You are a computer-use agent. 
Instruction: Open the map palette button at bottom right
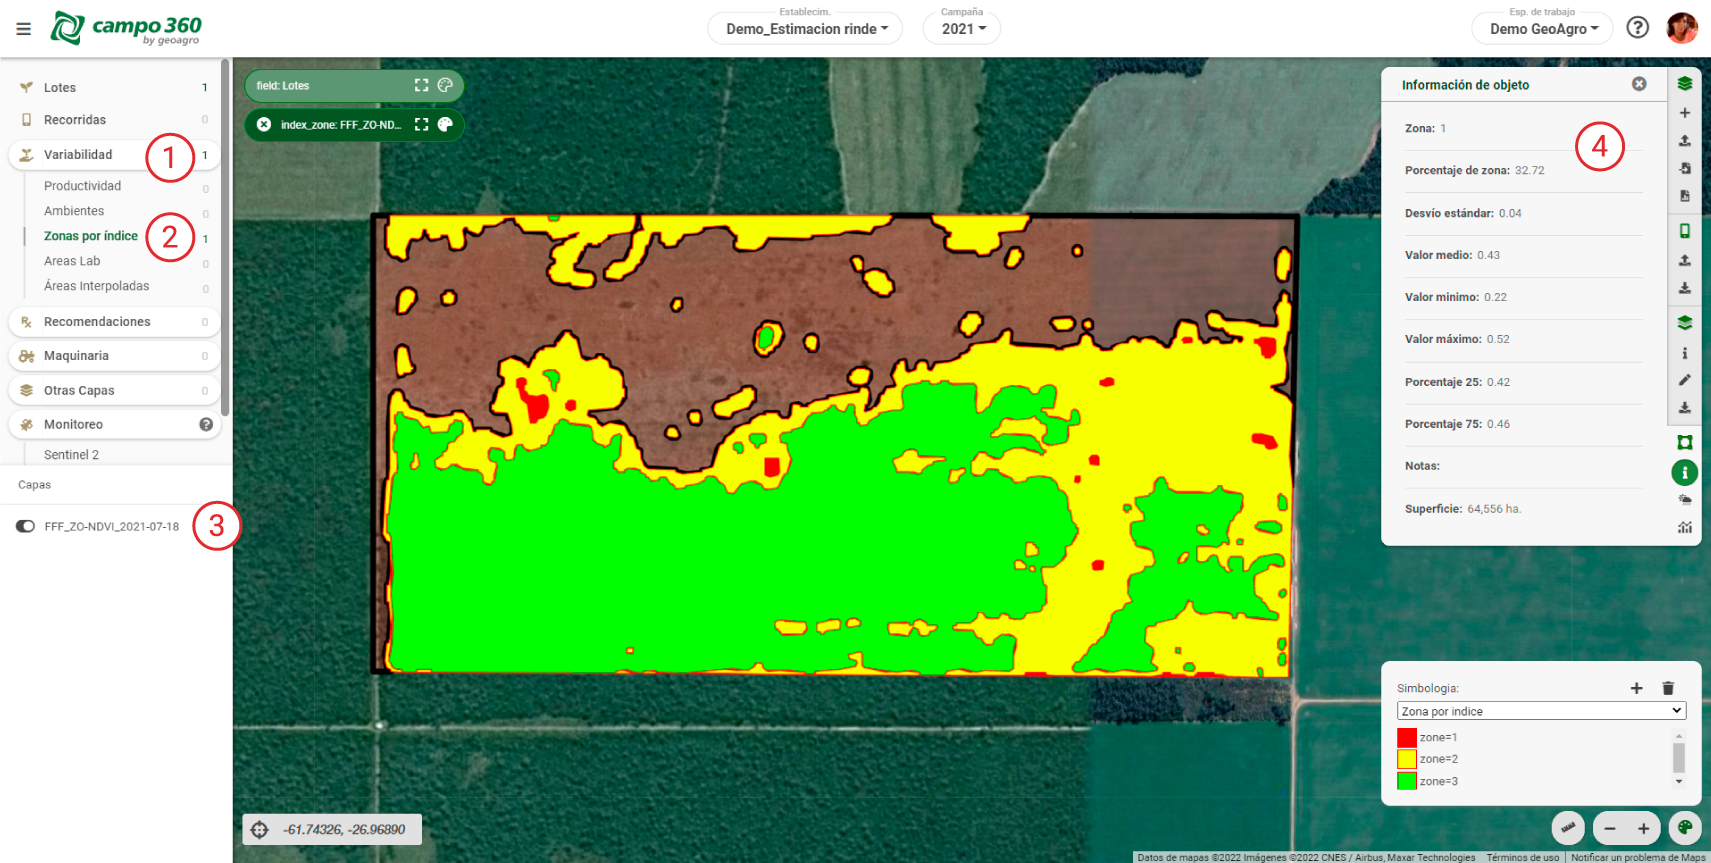(x=1685, y=828)
